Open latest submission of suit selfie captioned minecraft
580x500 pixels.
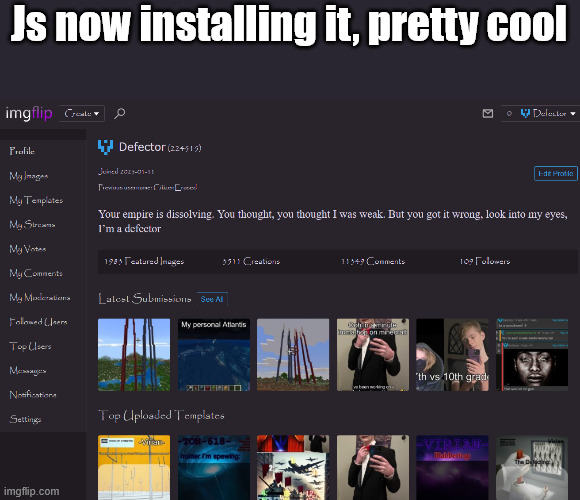tap(373, 355)
